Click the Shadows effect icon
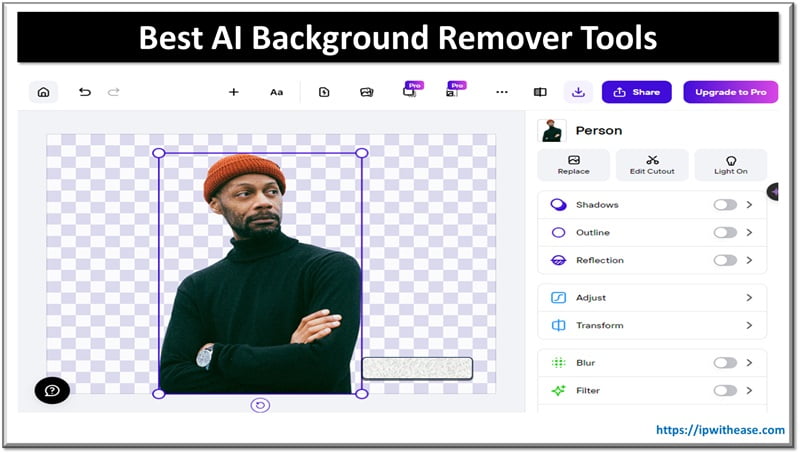Viewport: 800px width, 454px height. (x=559, y=205)
